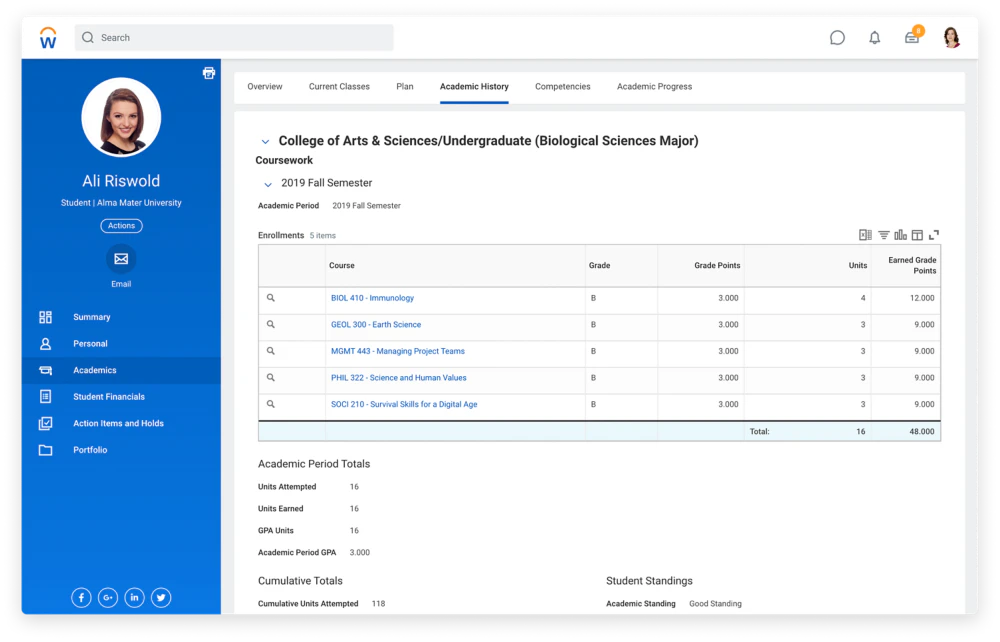
Task: Open the Workday home logo
Action: [x=47, y=36]
